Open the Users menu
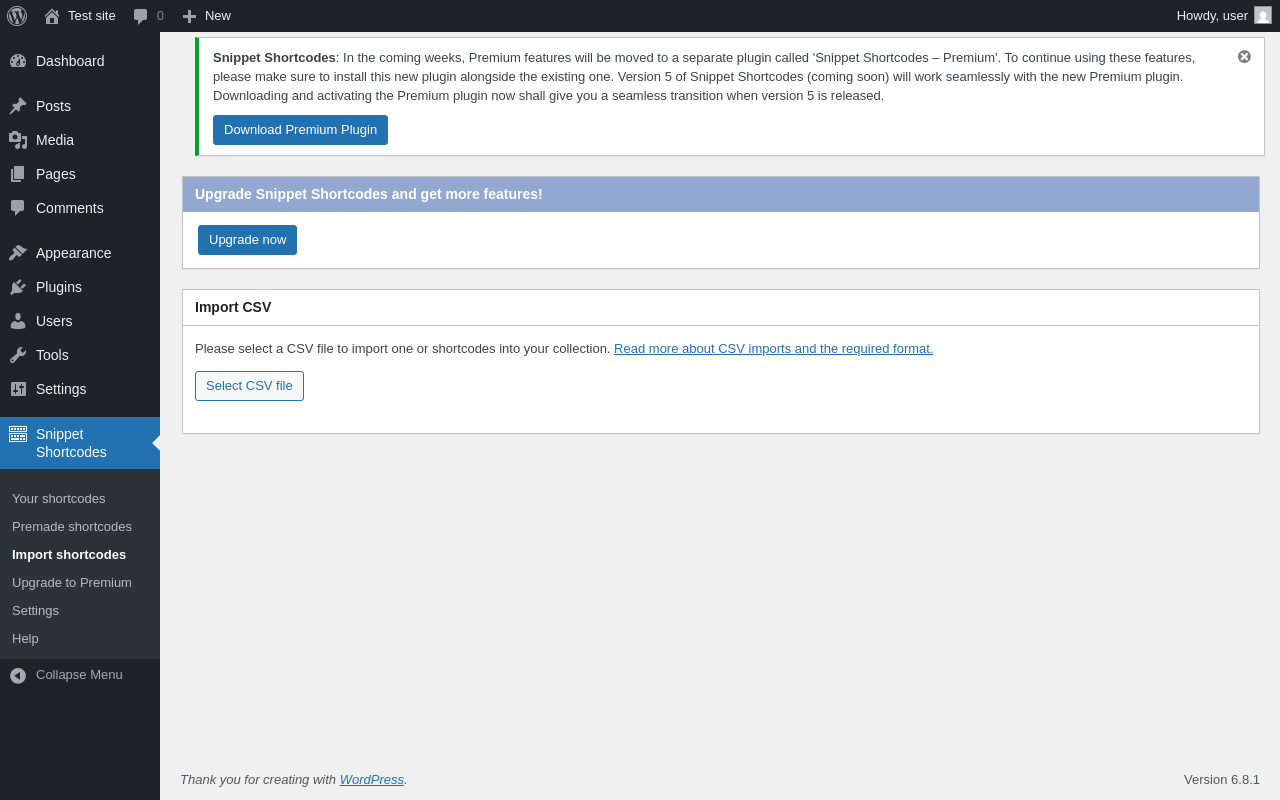 click(x=54, y=321)
